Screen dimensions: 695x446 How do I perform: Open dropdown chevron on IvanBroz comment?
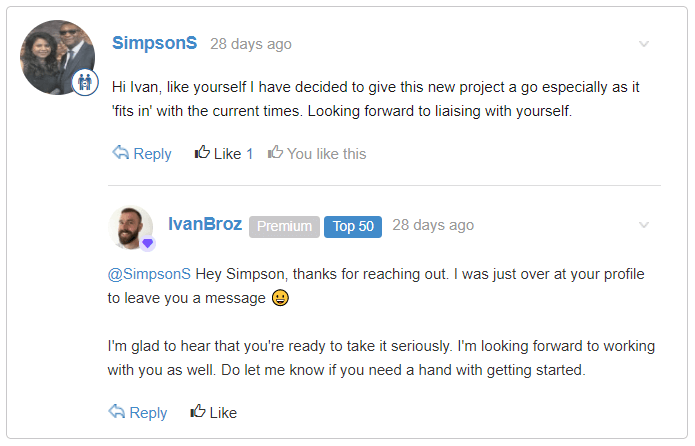[644, 225]
